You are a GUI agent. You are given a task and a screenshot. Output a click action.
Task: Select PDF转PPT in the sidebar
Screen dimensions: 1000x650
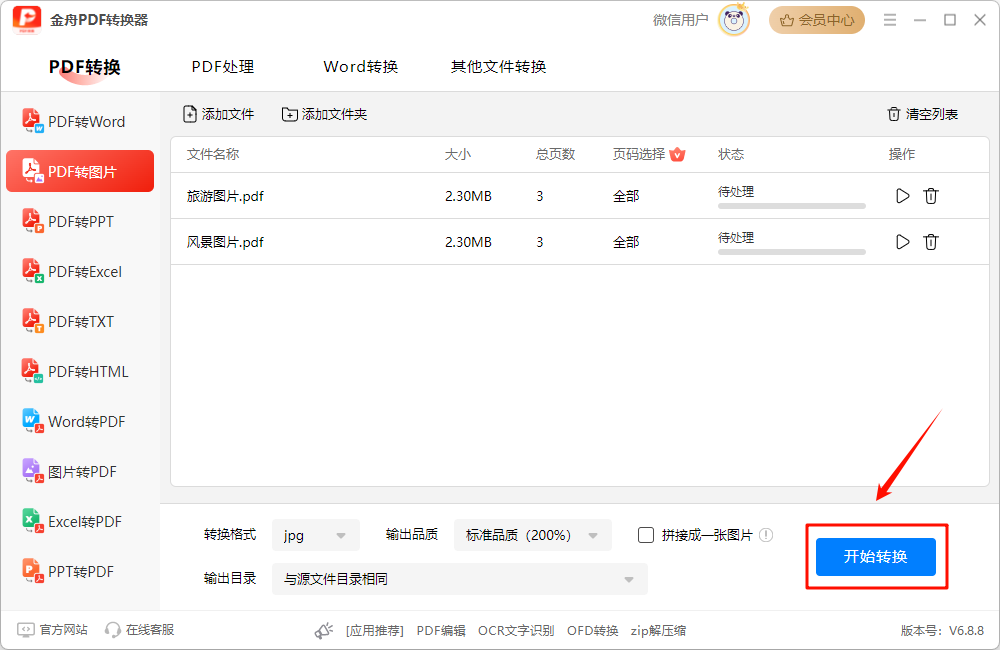point(80,221)
